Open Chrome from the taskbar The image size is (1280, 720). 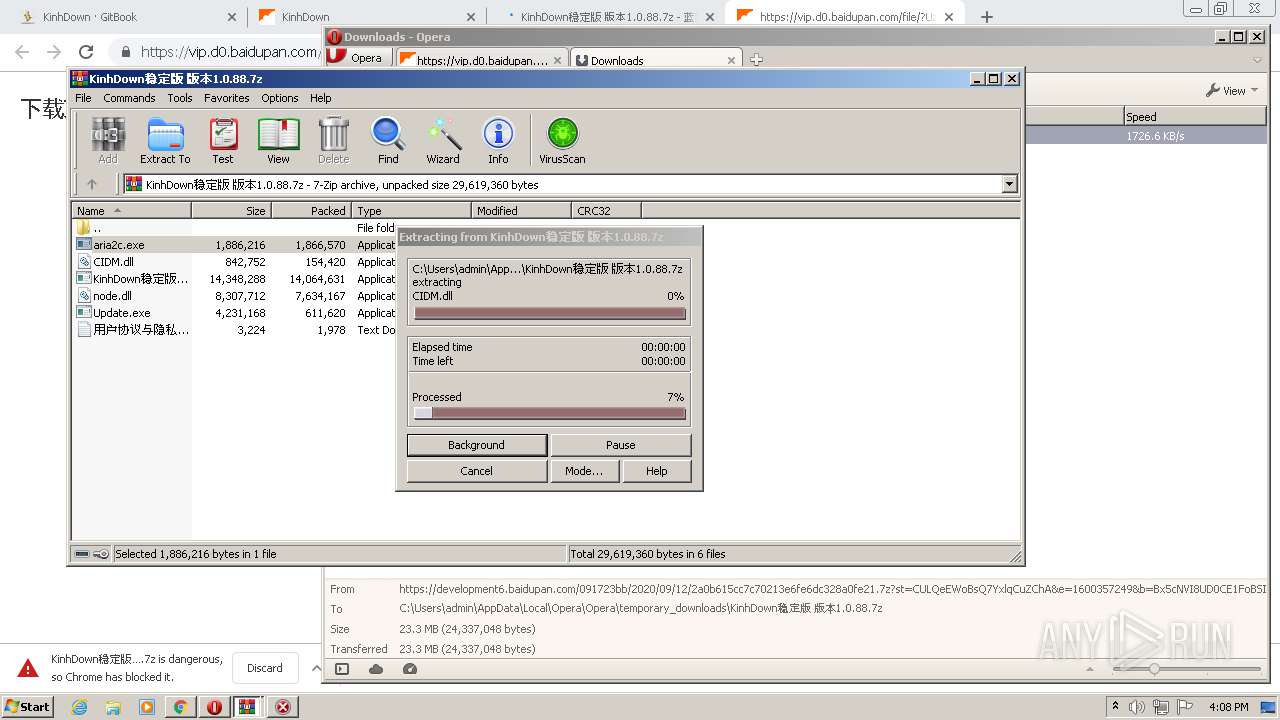click(x=180, y=707)
